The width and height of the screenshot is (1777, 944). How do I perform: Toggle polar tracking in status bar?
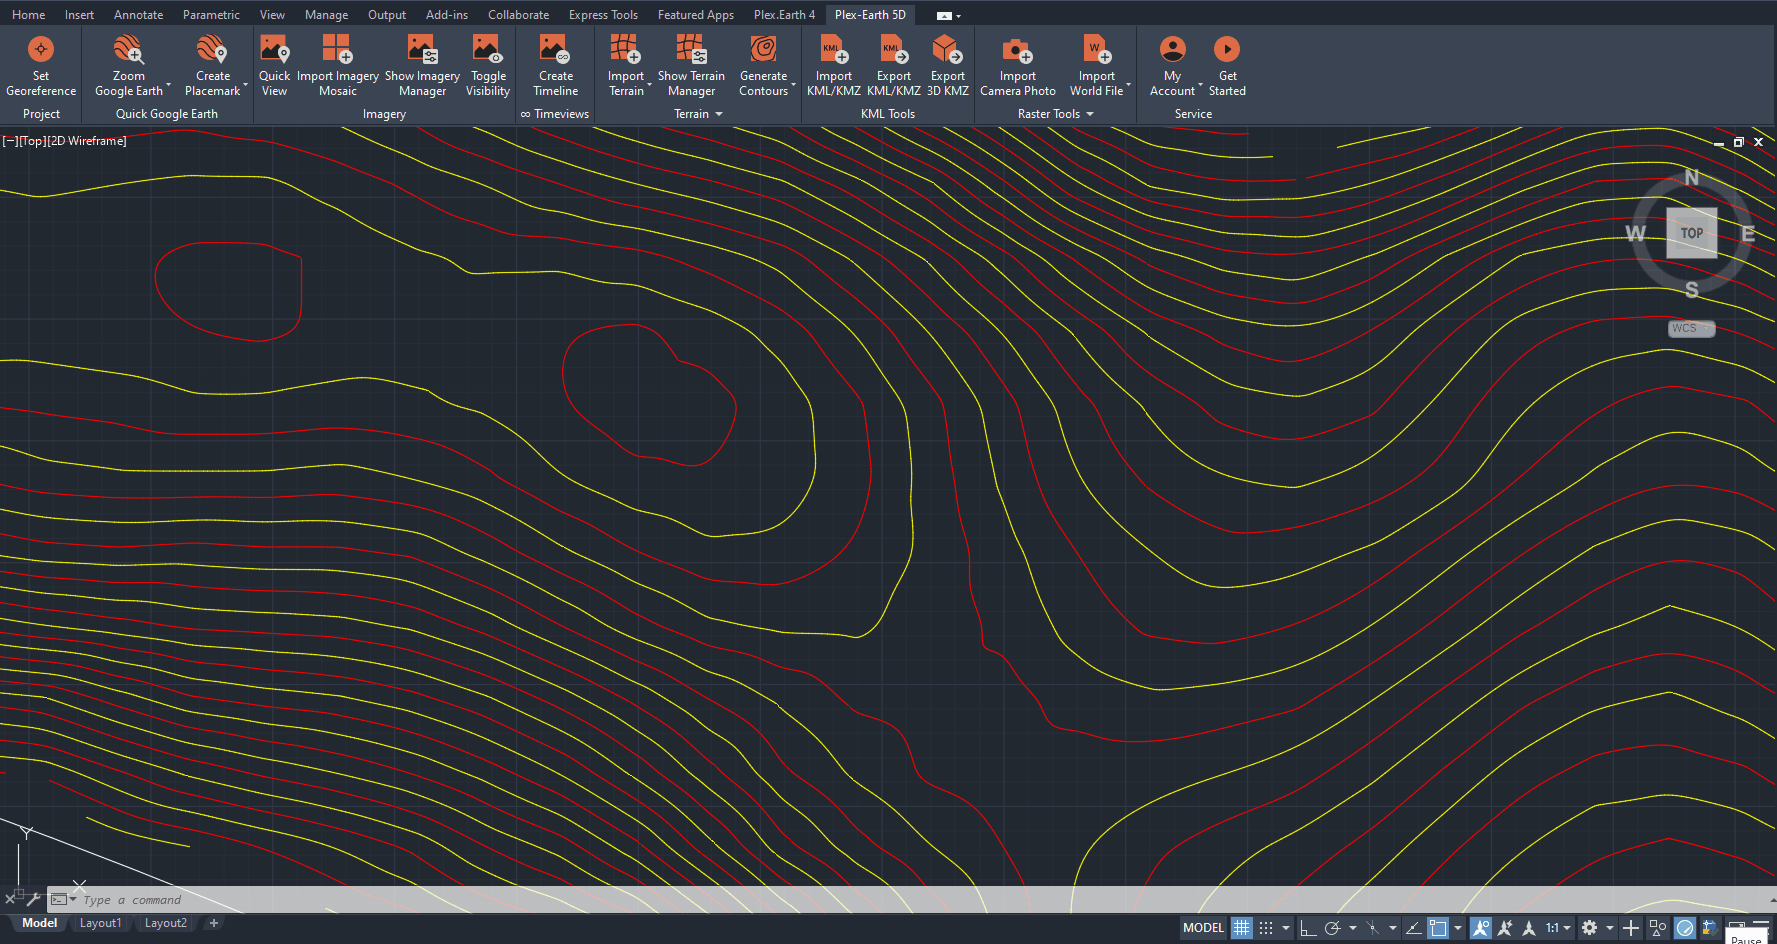(1332, 928)
